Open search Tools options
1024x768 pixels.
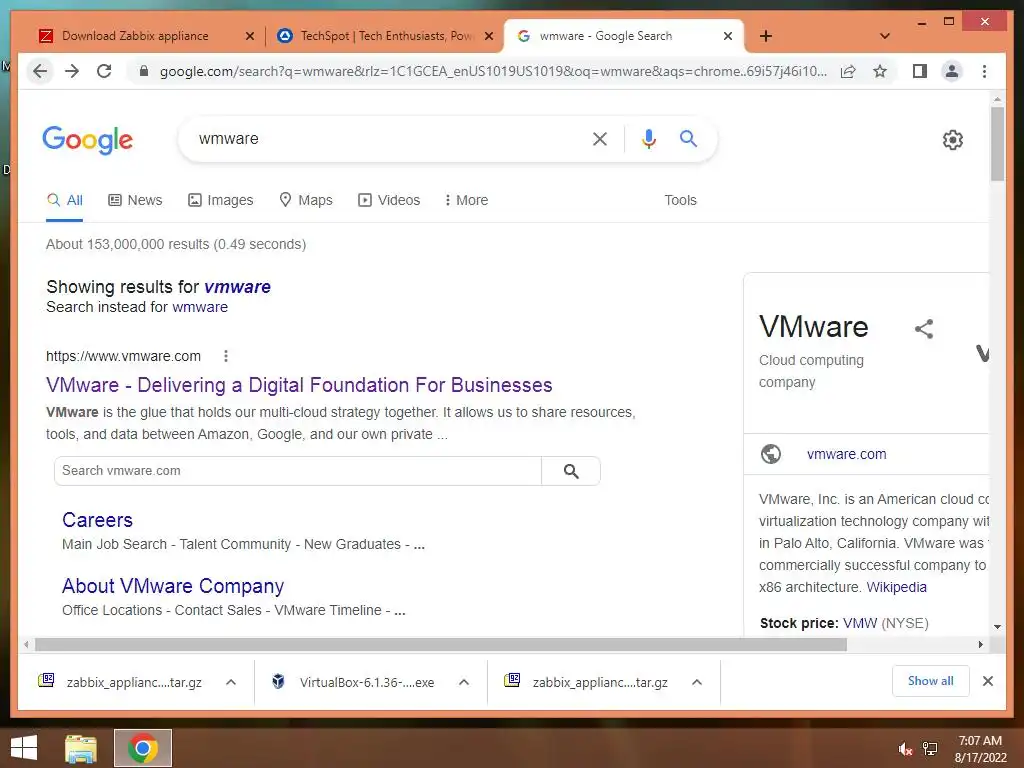680,200
